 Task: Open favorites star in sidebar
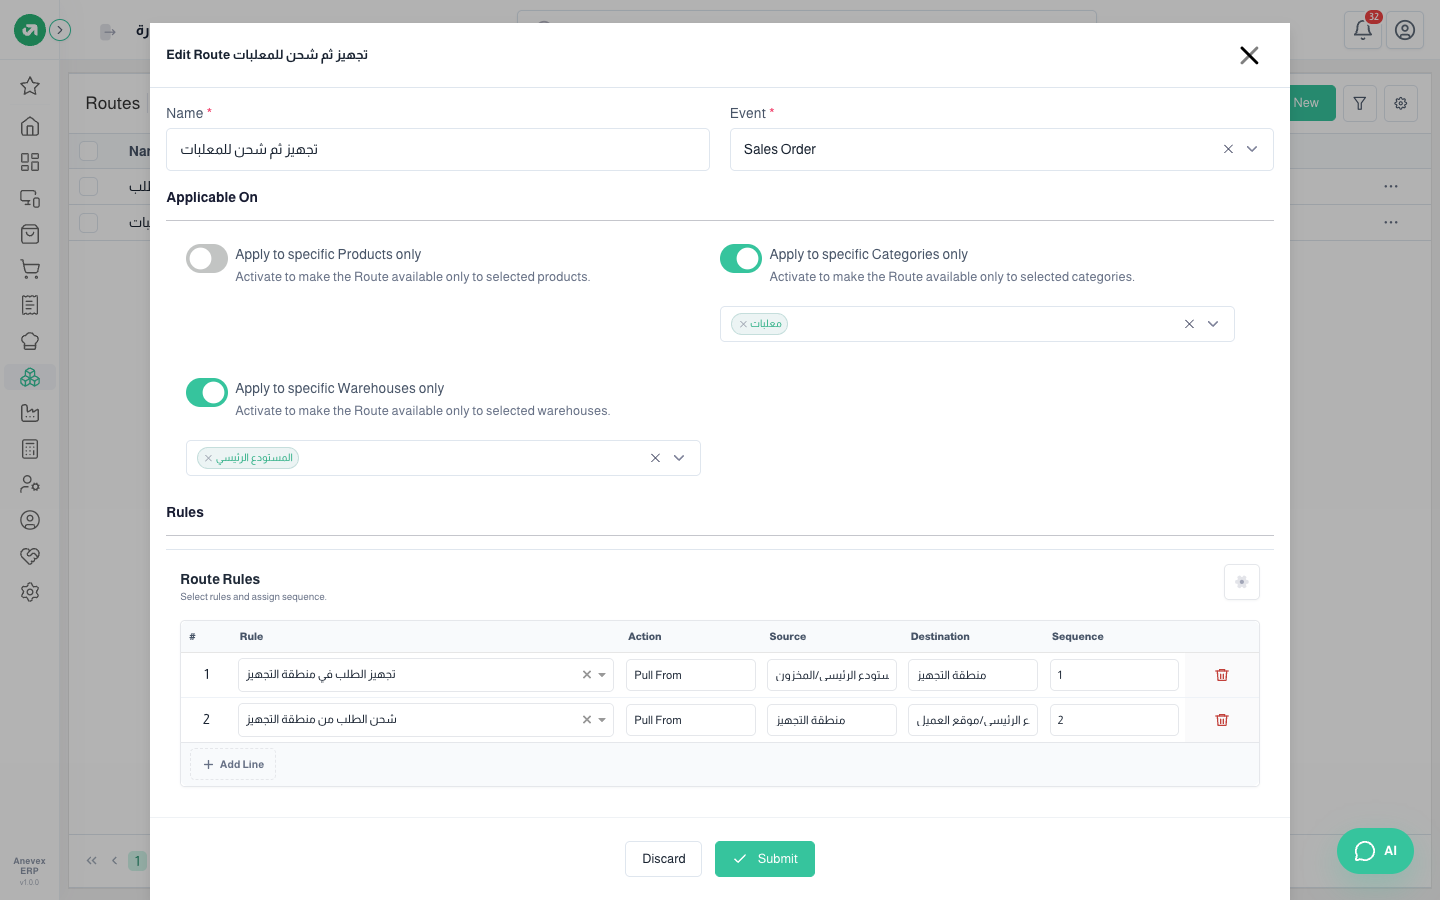click(x=30, y=86)
